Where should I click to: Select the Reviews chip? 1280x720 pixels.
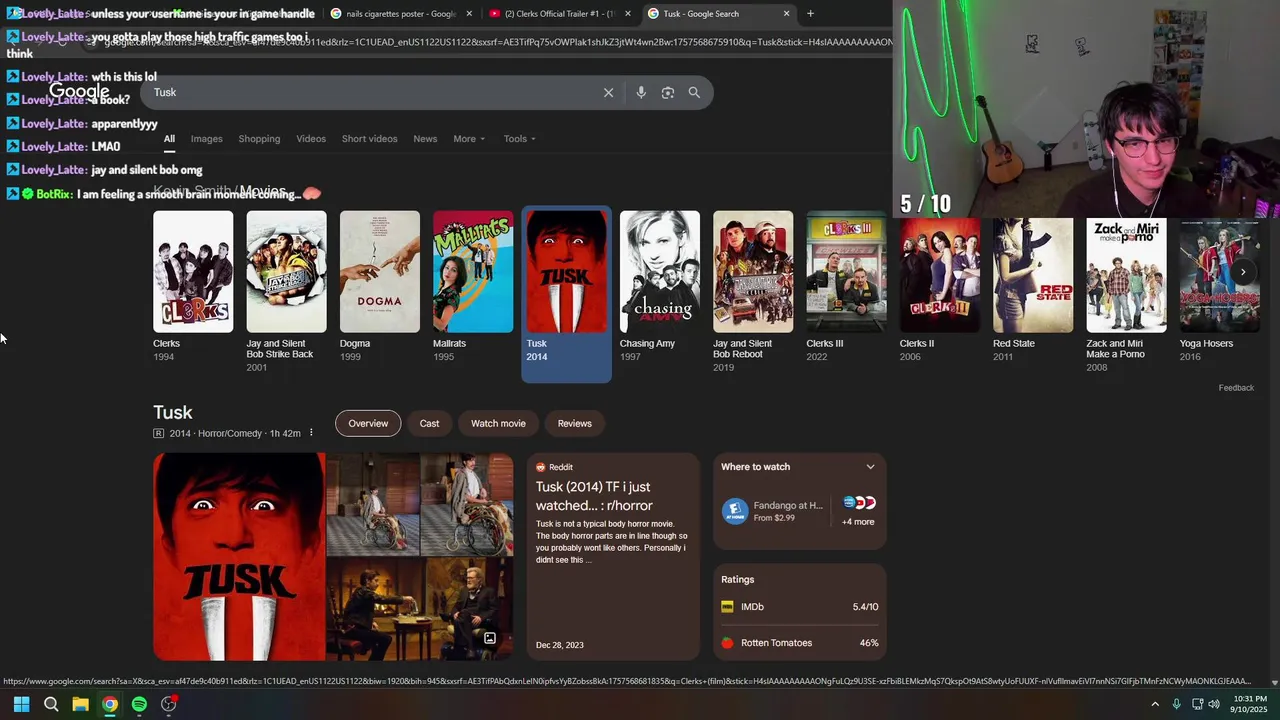574,423
